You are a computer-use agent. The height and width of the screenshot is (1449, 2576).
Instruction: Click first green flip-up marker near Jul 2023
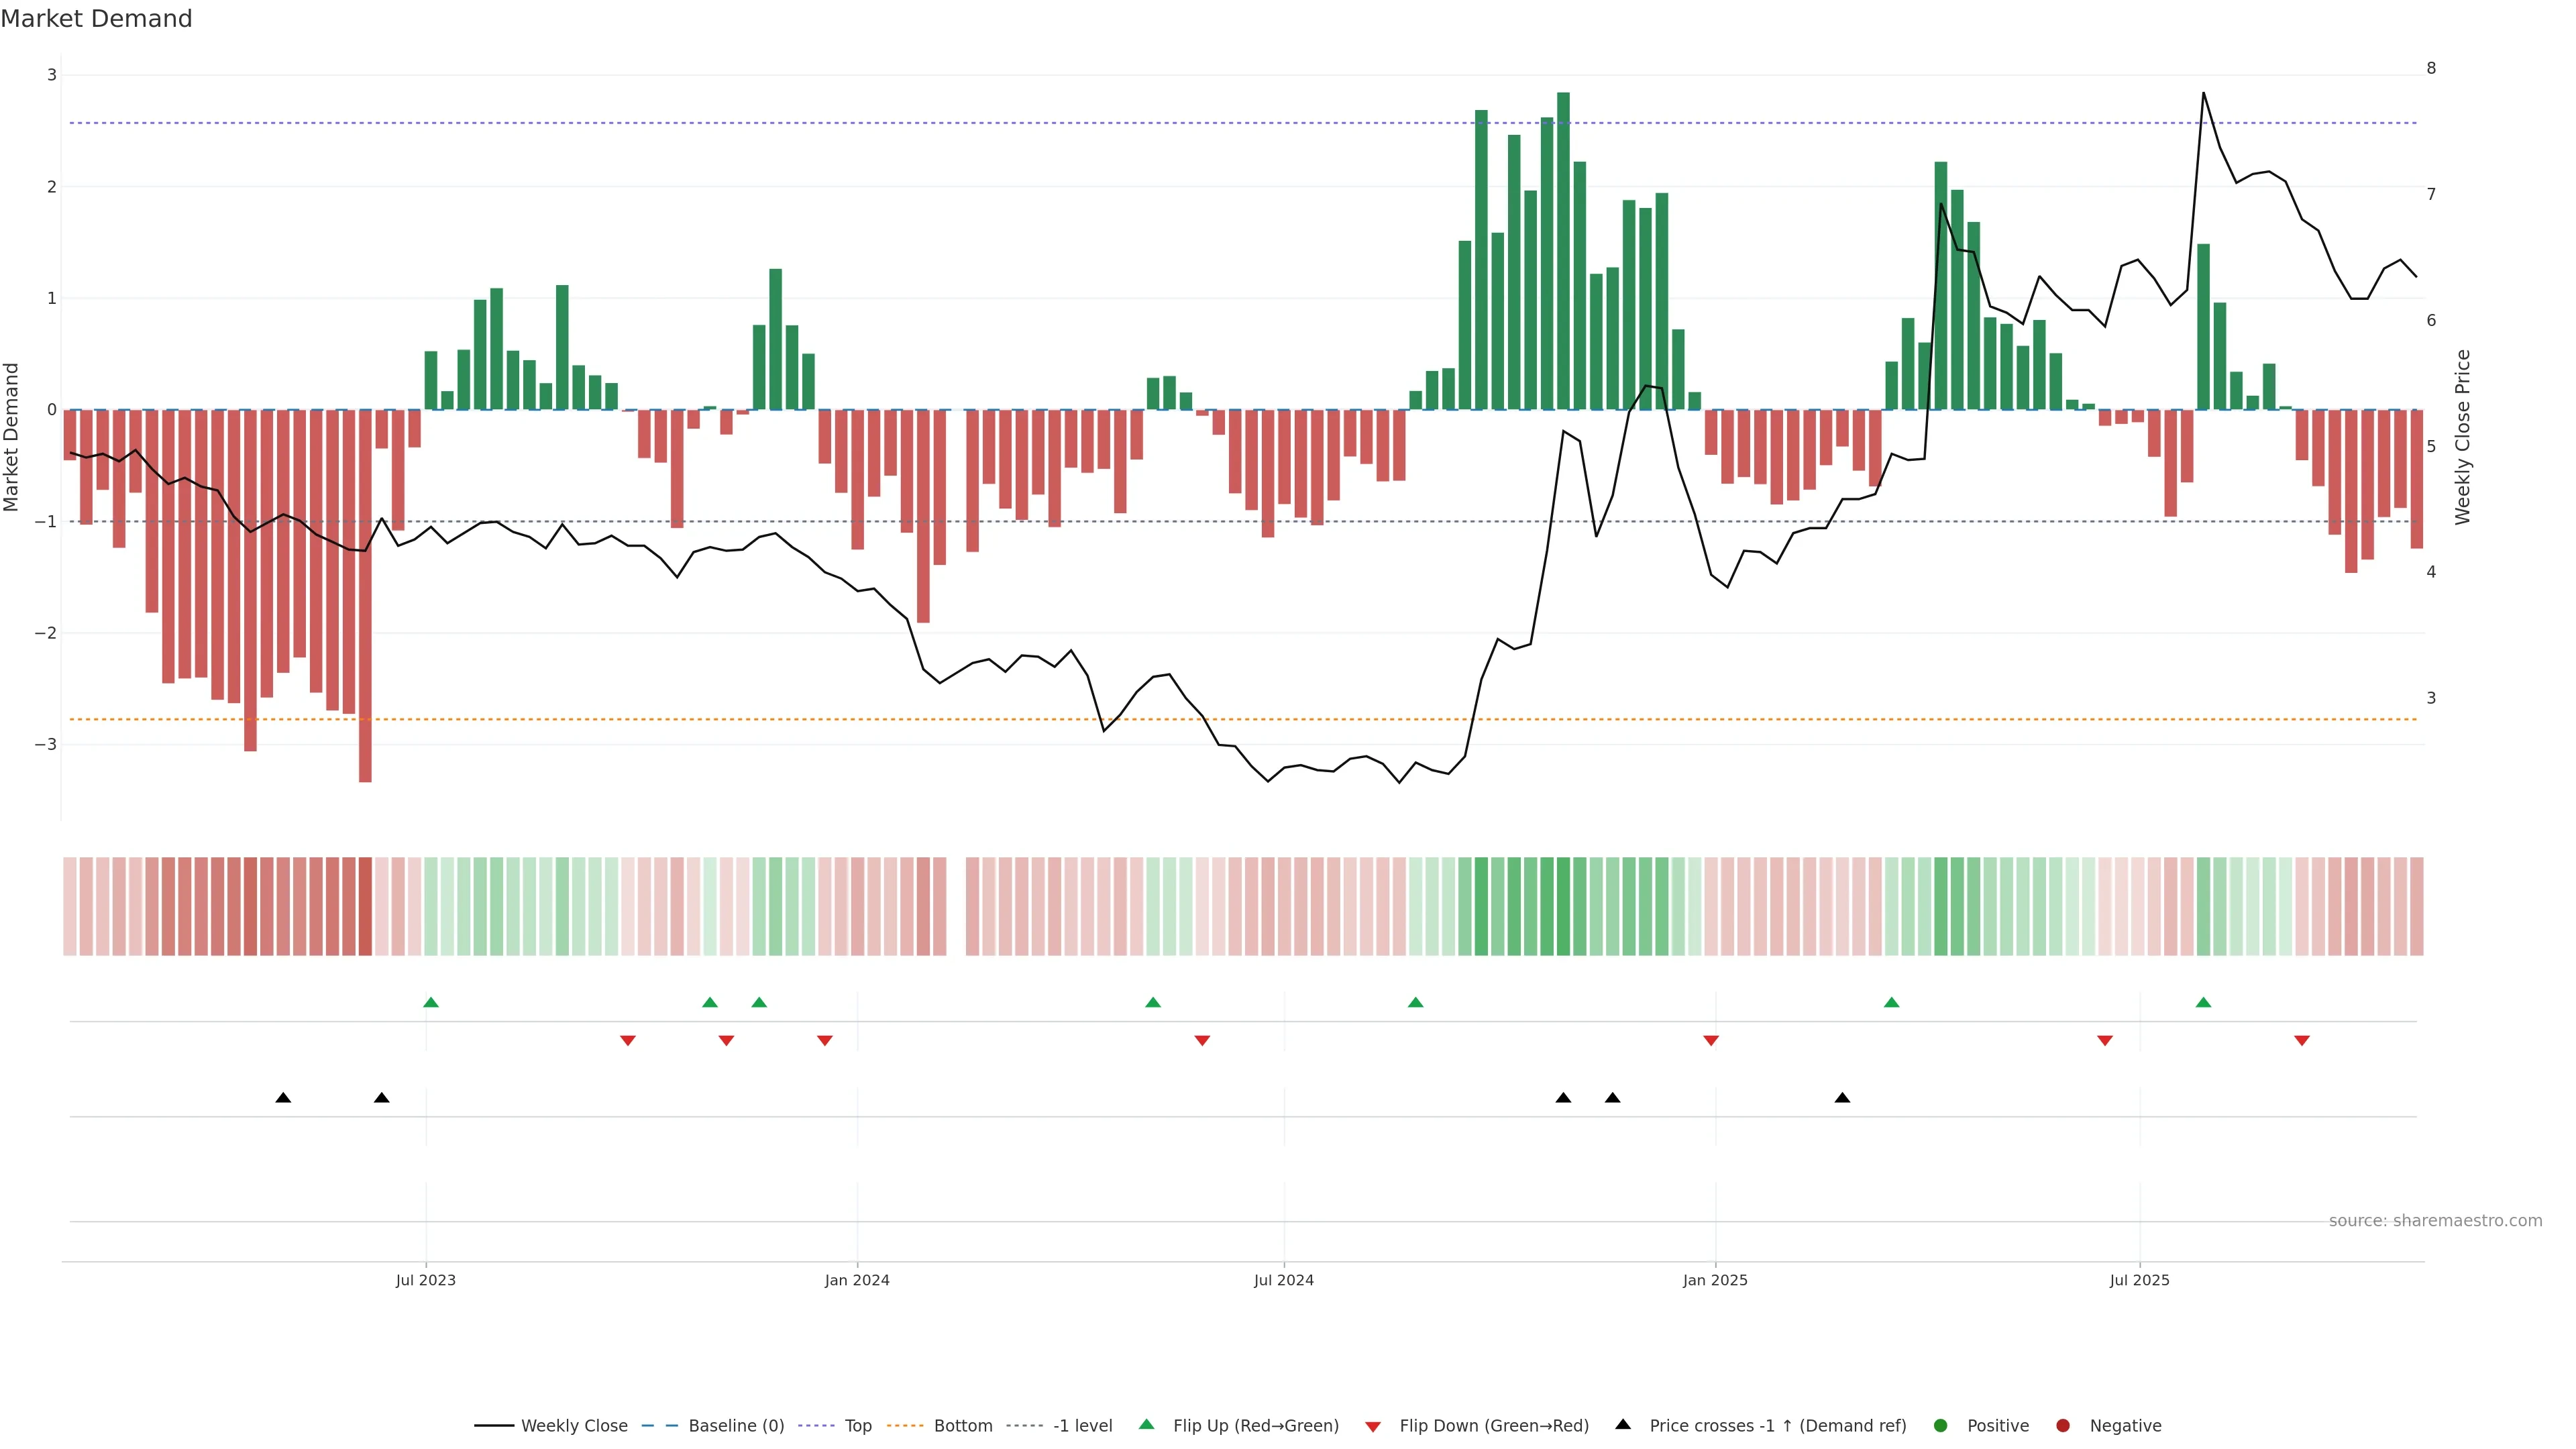pyautogui.click(x=431, y=1002)
